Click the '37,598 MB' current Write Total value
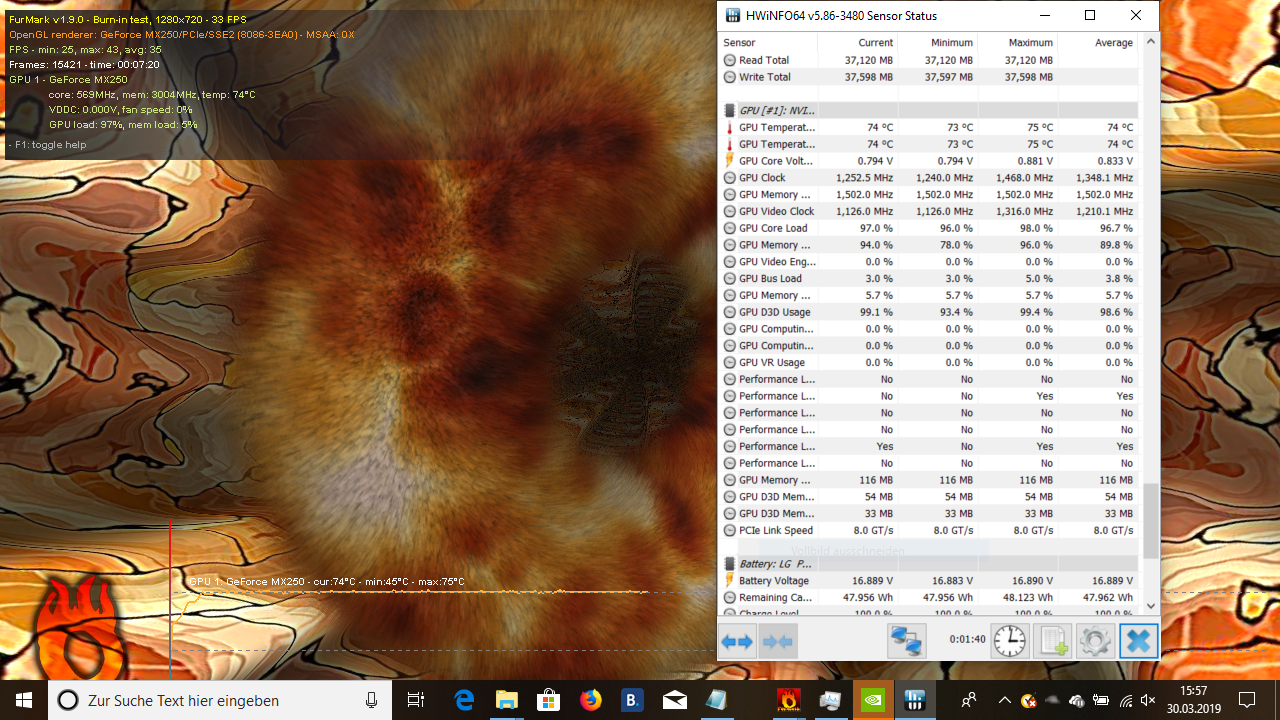 pos(869,77)
